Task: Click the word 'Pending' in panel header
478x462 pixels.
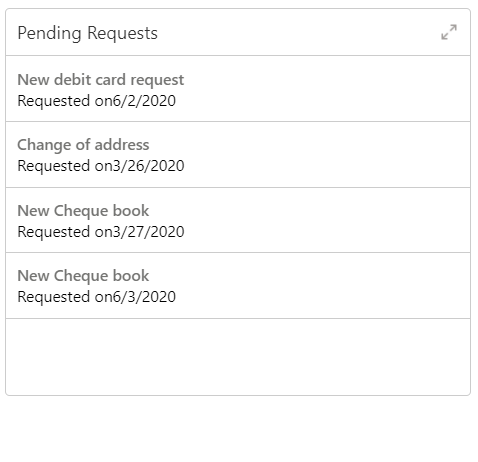Action: coord(49,34)
